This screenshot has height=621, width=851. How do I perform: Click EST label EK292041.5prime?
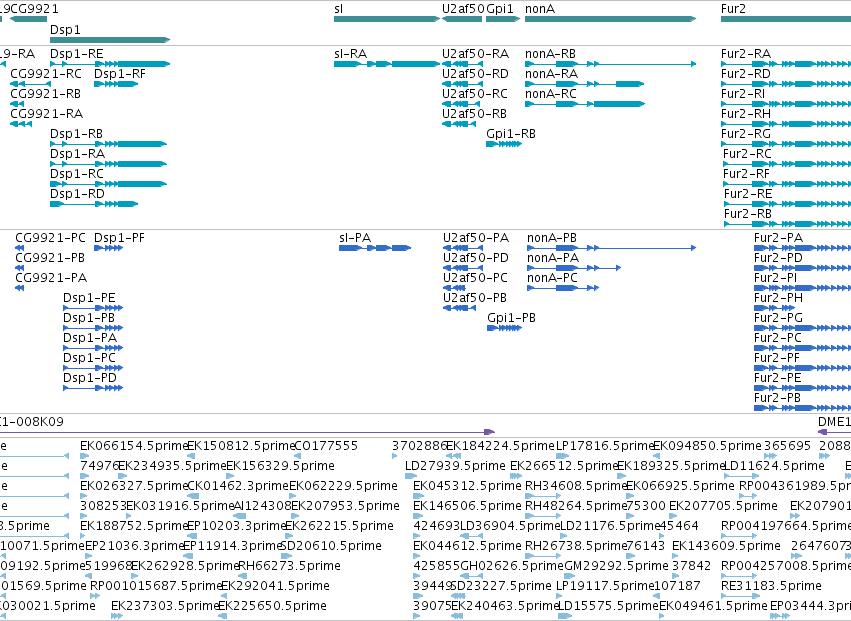[x=275, y=586]
